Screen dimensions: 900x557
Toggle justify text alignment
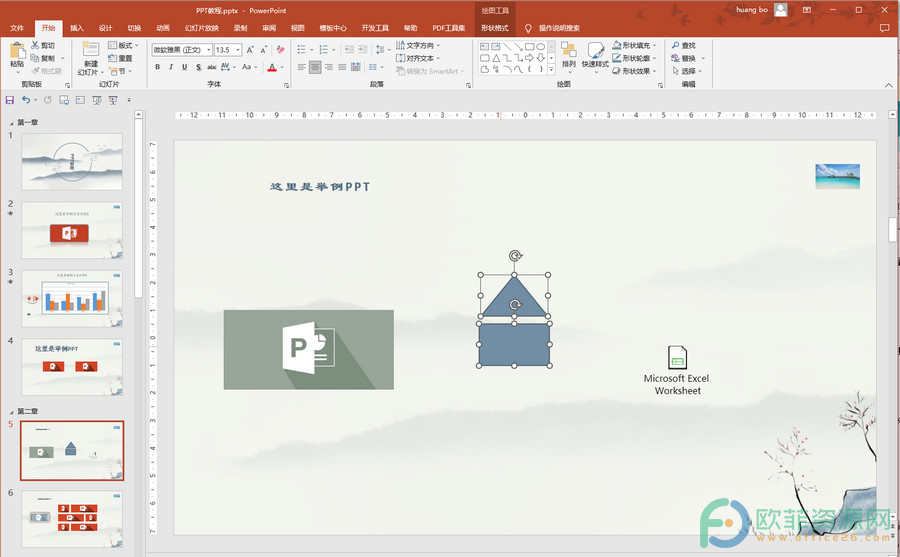pos(342,67)
